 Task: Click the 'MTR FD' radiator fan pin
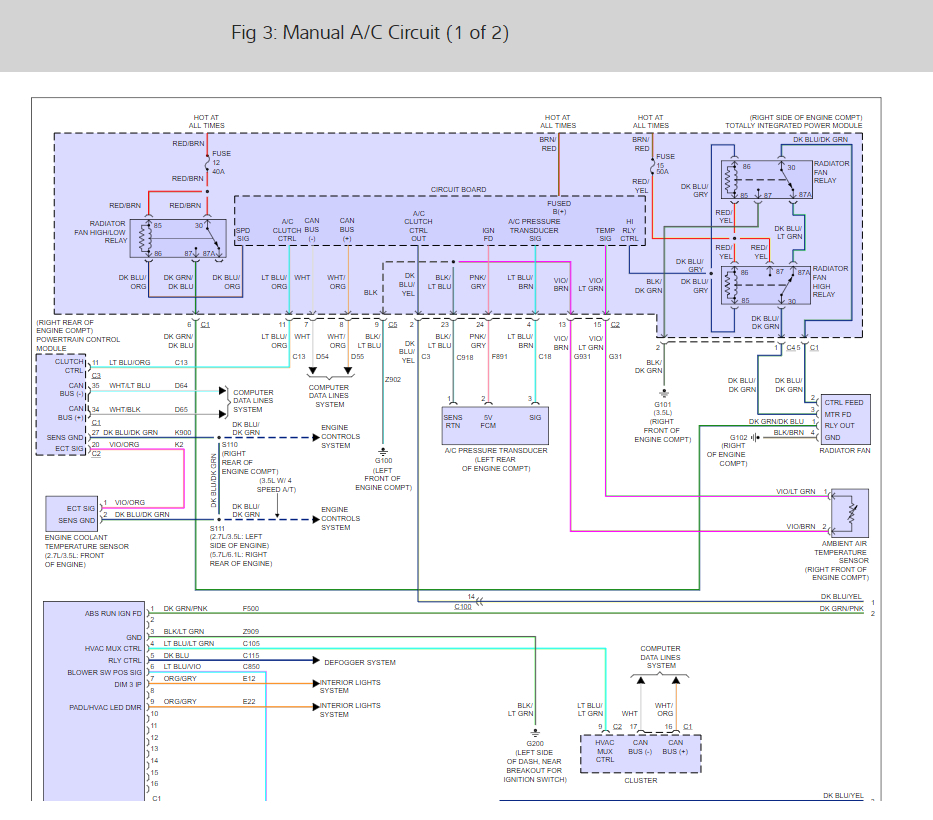tap(837, 414)
